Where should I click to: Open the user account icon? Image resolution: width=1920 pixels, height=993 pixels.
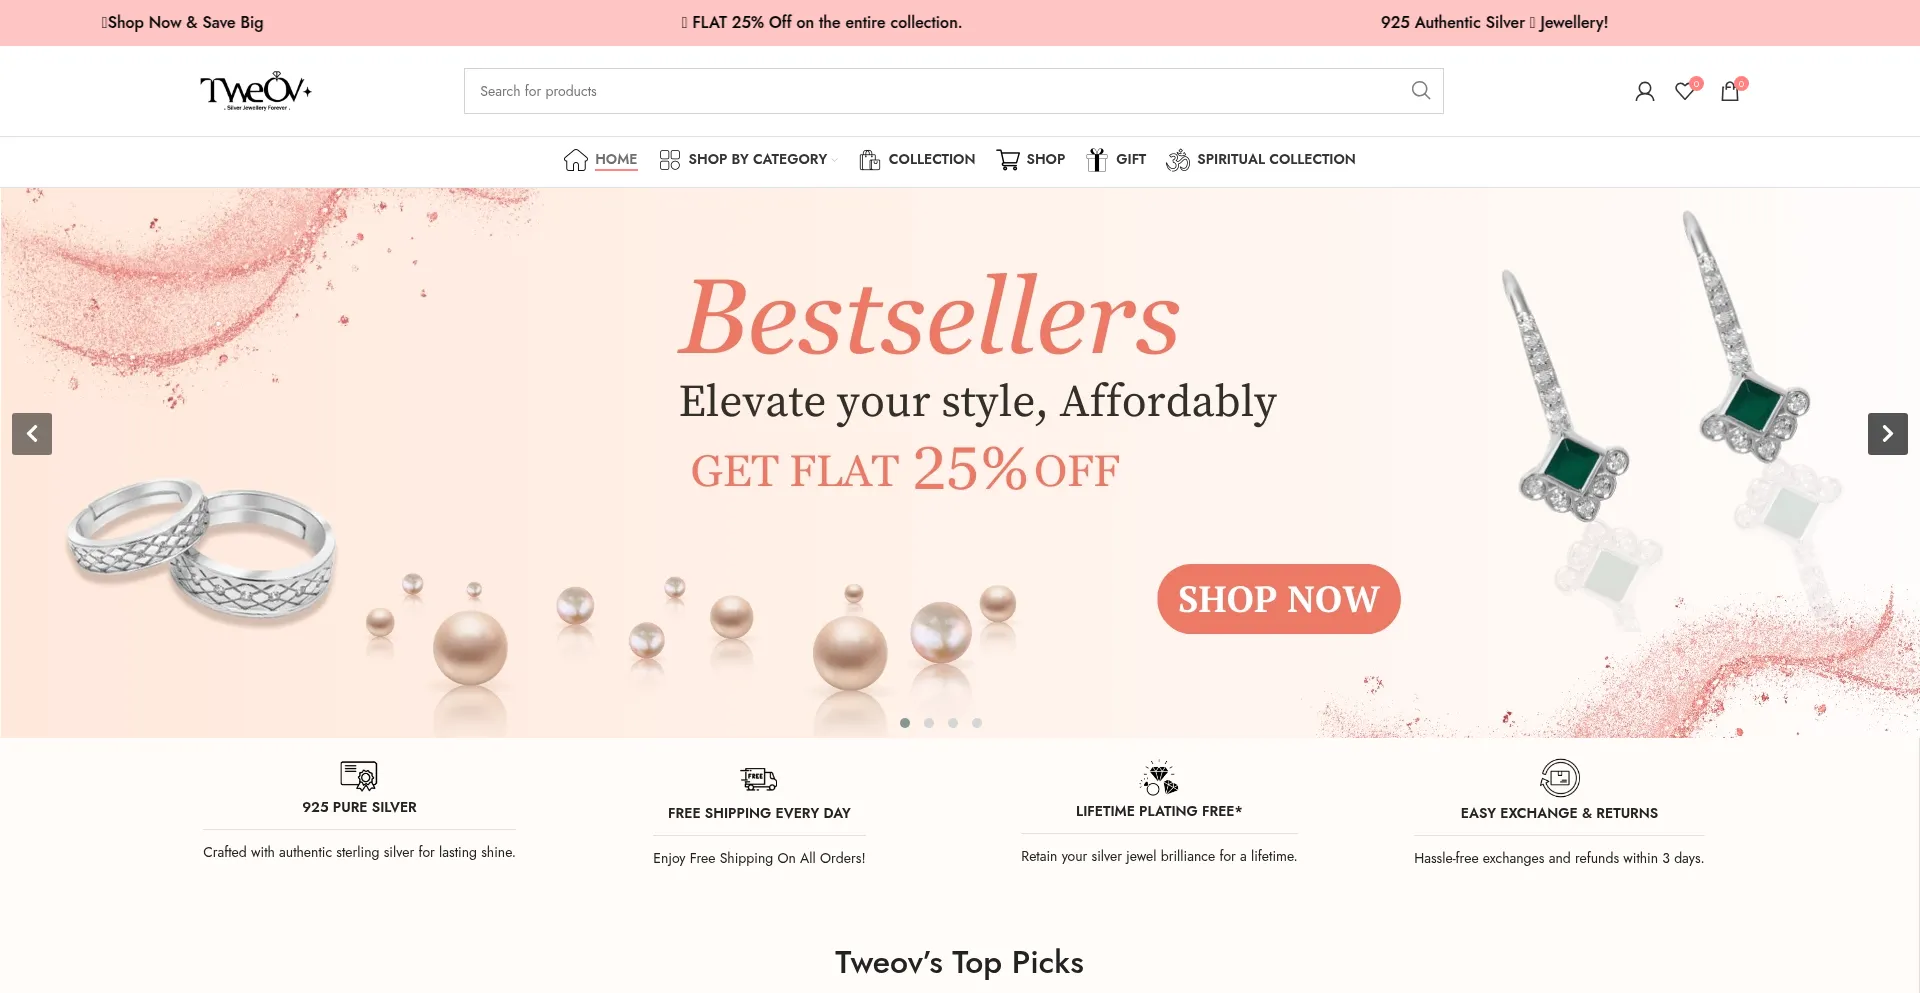[1644, 92]
